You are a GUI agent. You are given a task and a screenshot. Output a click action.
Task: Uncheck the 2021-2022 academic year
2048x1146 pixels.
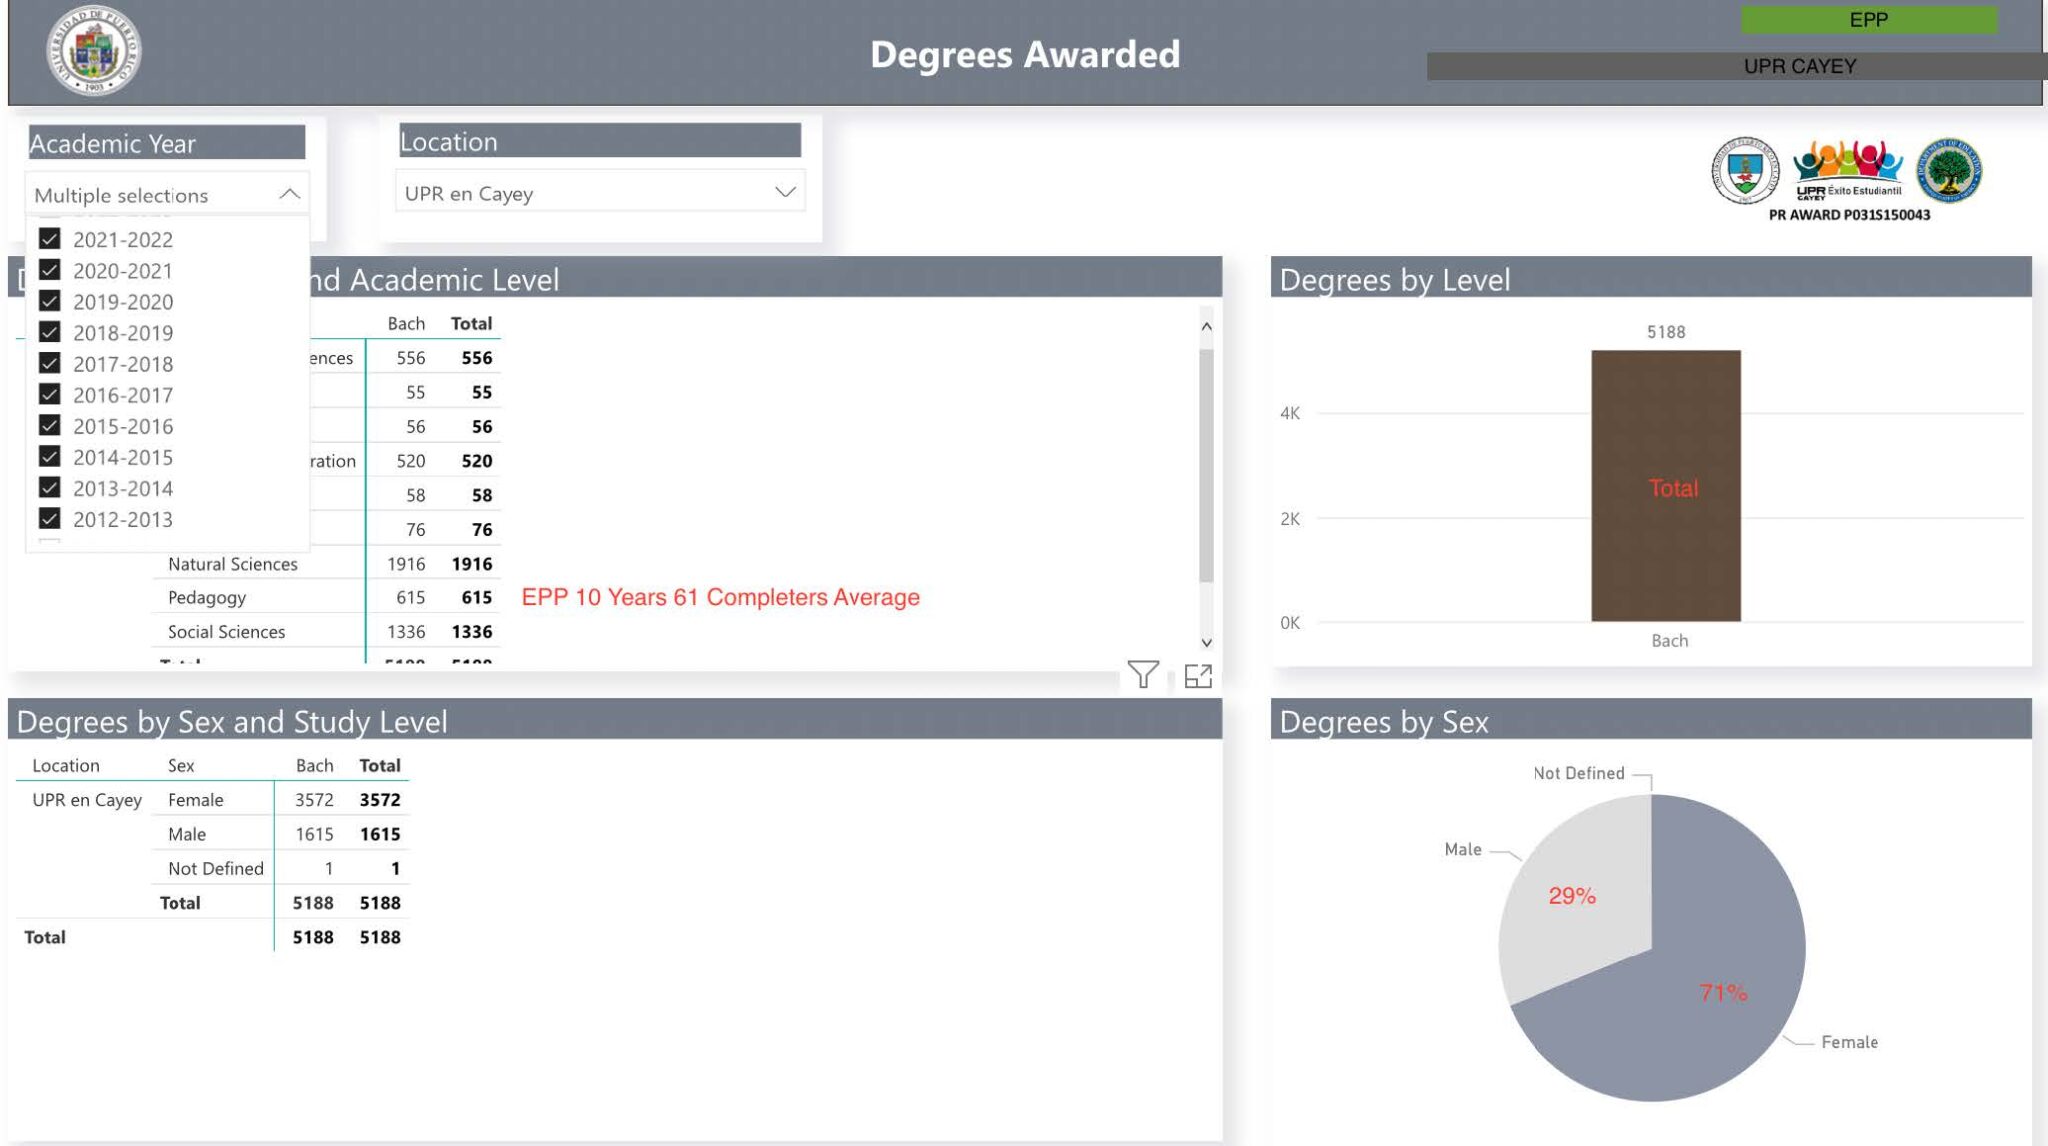(x=50, y=239)
